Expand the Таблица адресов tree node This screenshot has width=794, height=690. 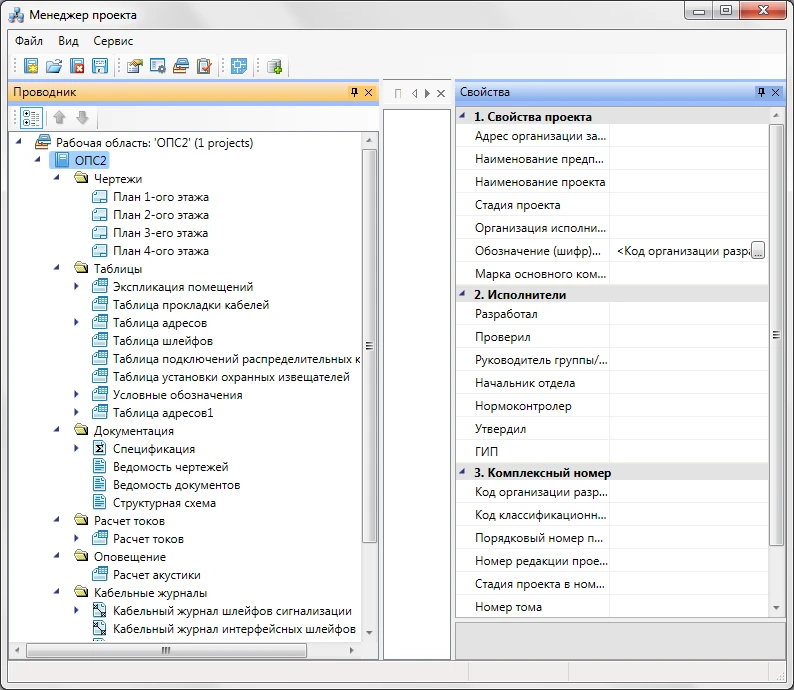[78, 323]
